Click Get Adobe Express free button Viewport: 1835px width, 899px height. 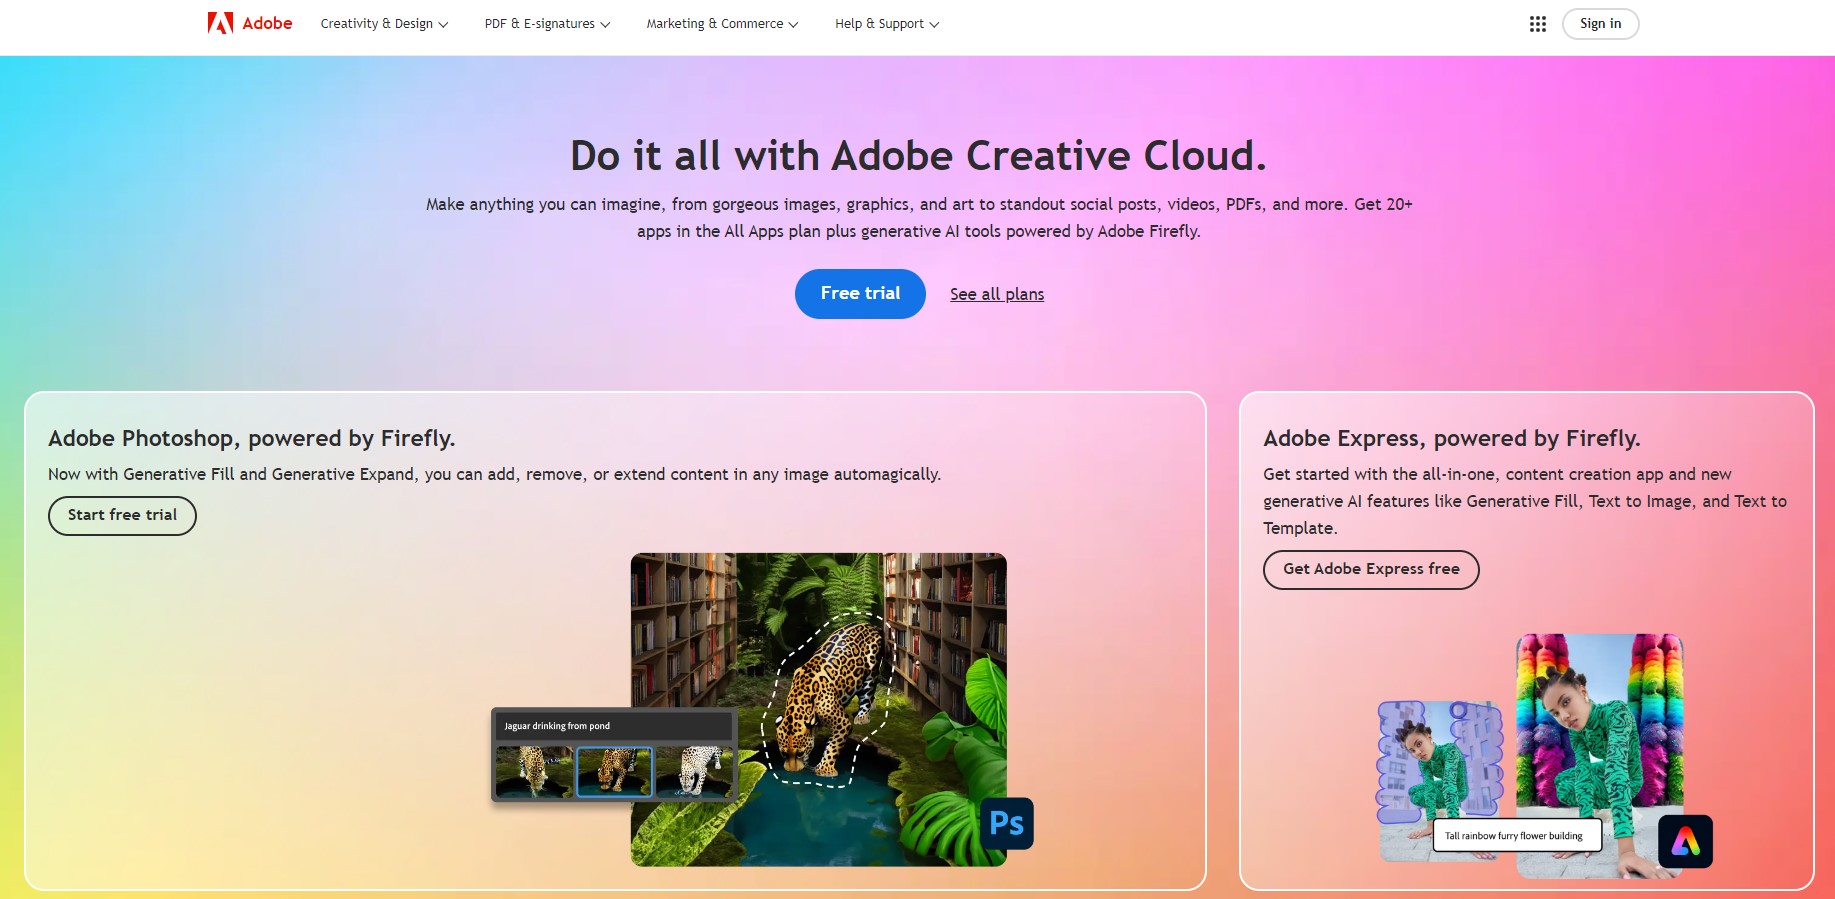click(x=1371, y=569)
